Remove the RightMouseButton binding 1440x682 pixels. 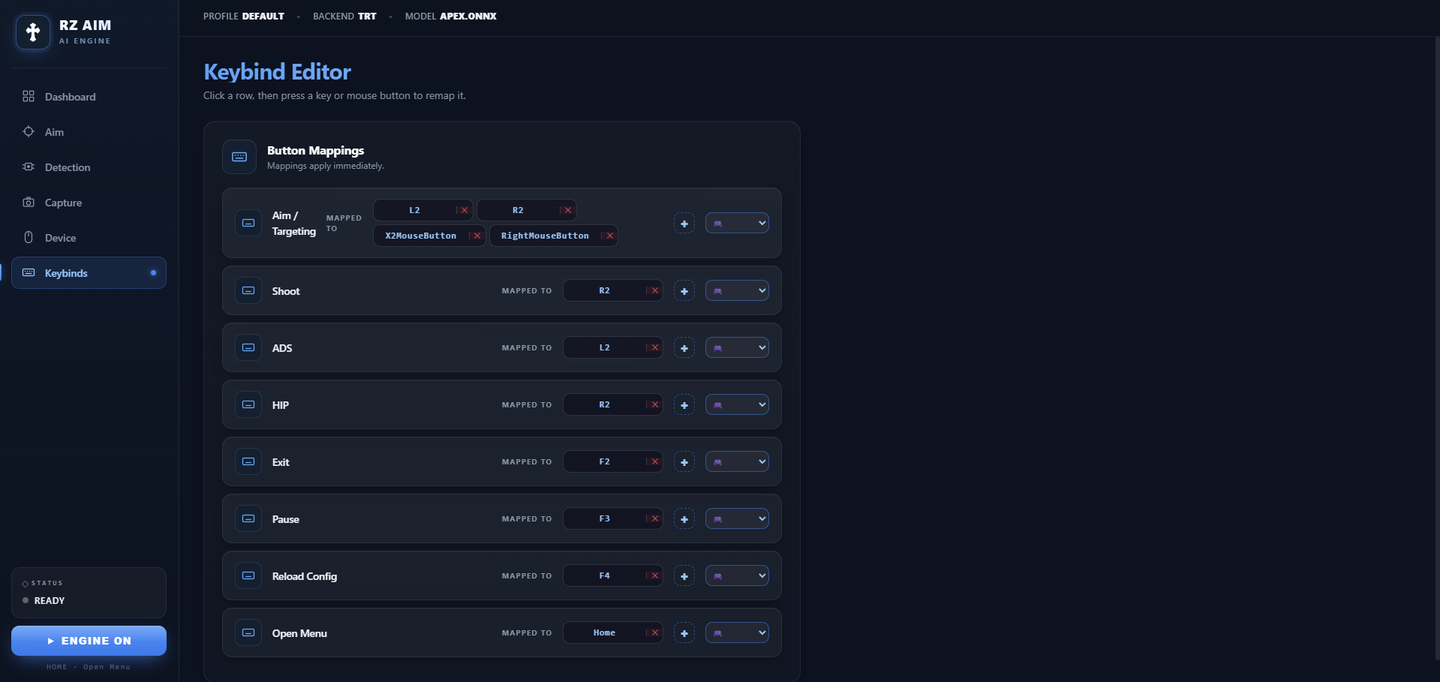(609, 236)
